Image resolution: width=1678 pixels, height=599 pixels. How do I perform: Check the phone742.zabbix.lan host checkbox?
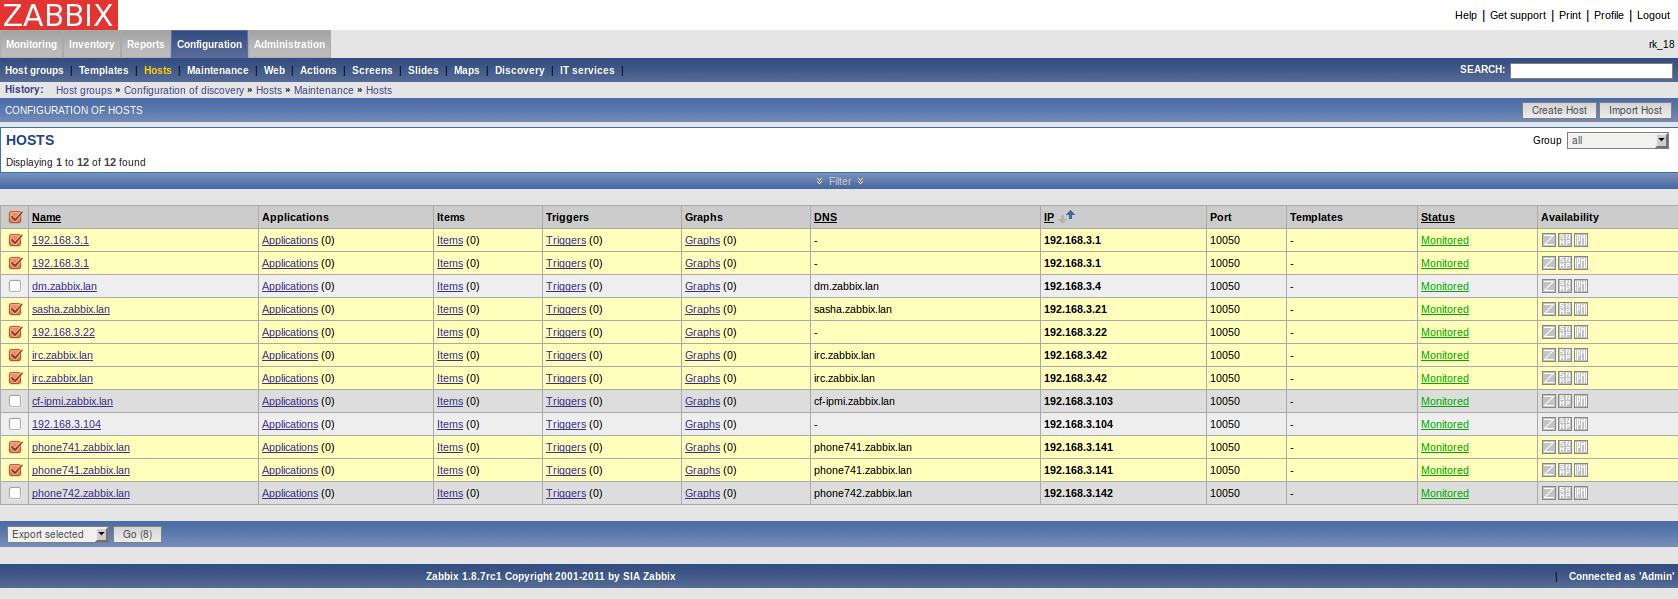click(x=15, y=493)
